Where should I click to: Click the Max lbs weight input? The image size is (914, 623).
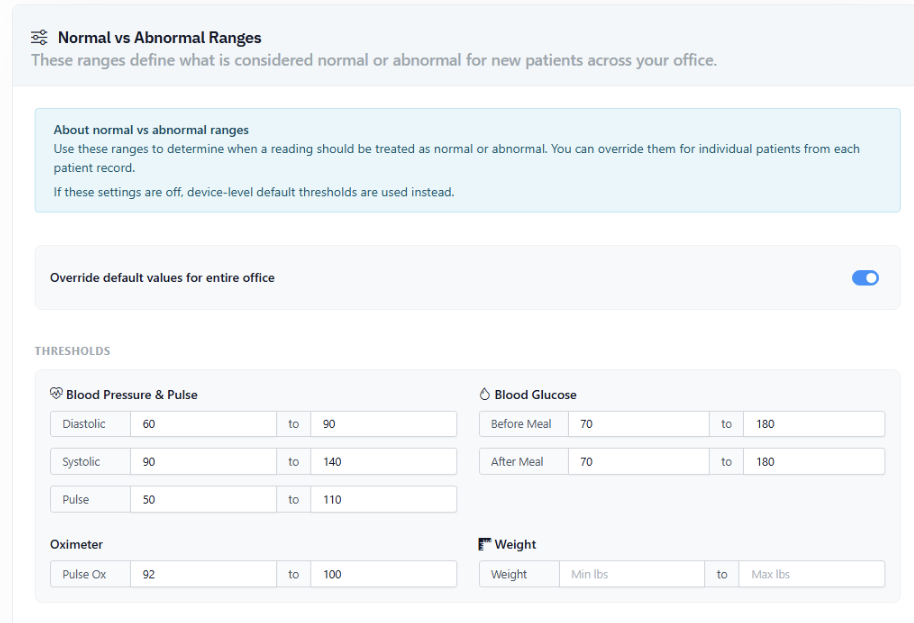pos(812,574)
